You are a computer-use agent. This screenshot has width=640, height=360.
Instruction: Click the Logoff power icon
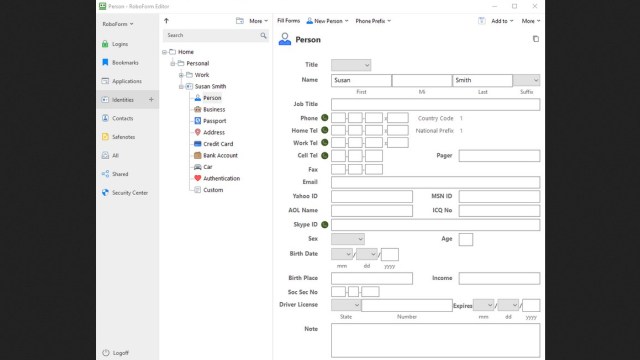(106, 353)
